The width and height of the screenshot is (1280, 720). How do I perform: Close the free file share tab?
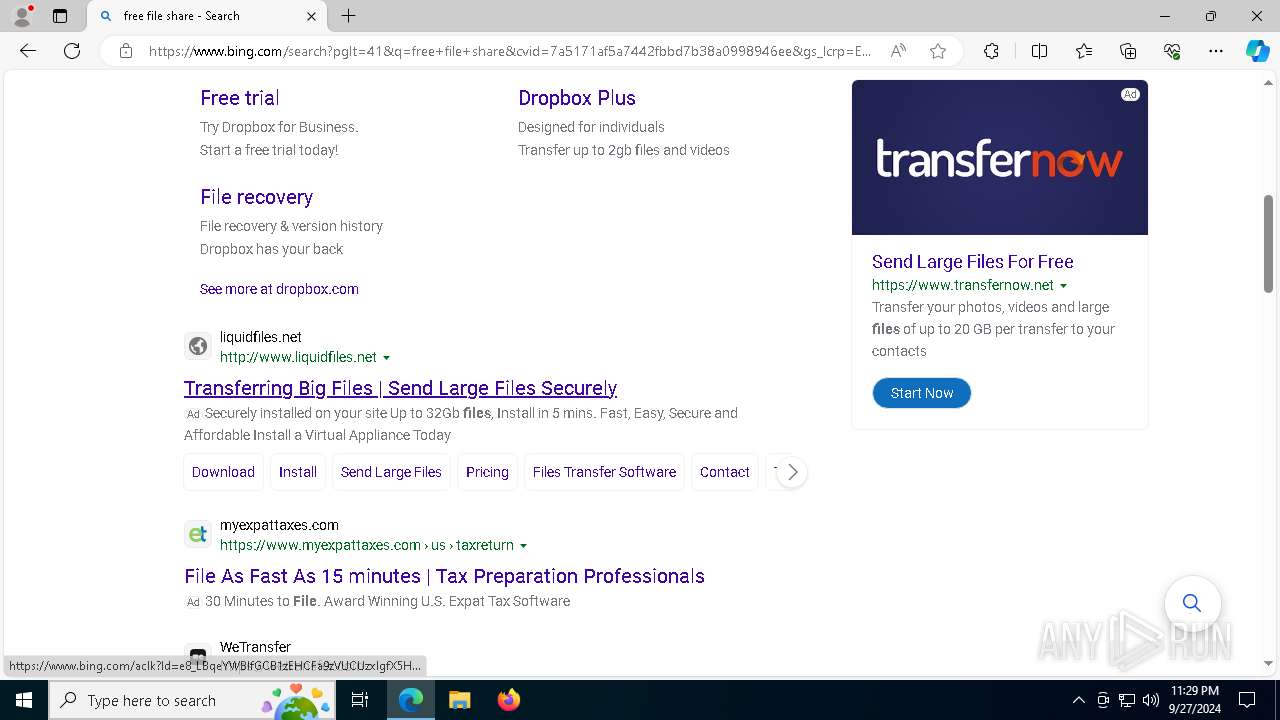click(x=311, y=16)
